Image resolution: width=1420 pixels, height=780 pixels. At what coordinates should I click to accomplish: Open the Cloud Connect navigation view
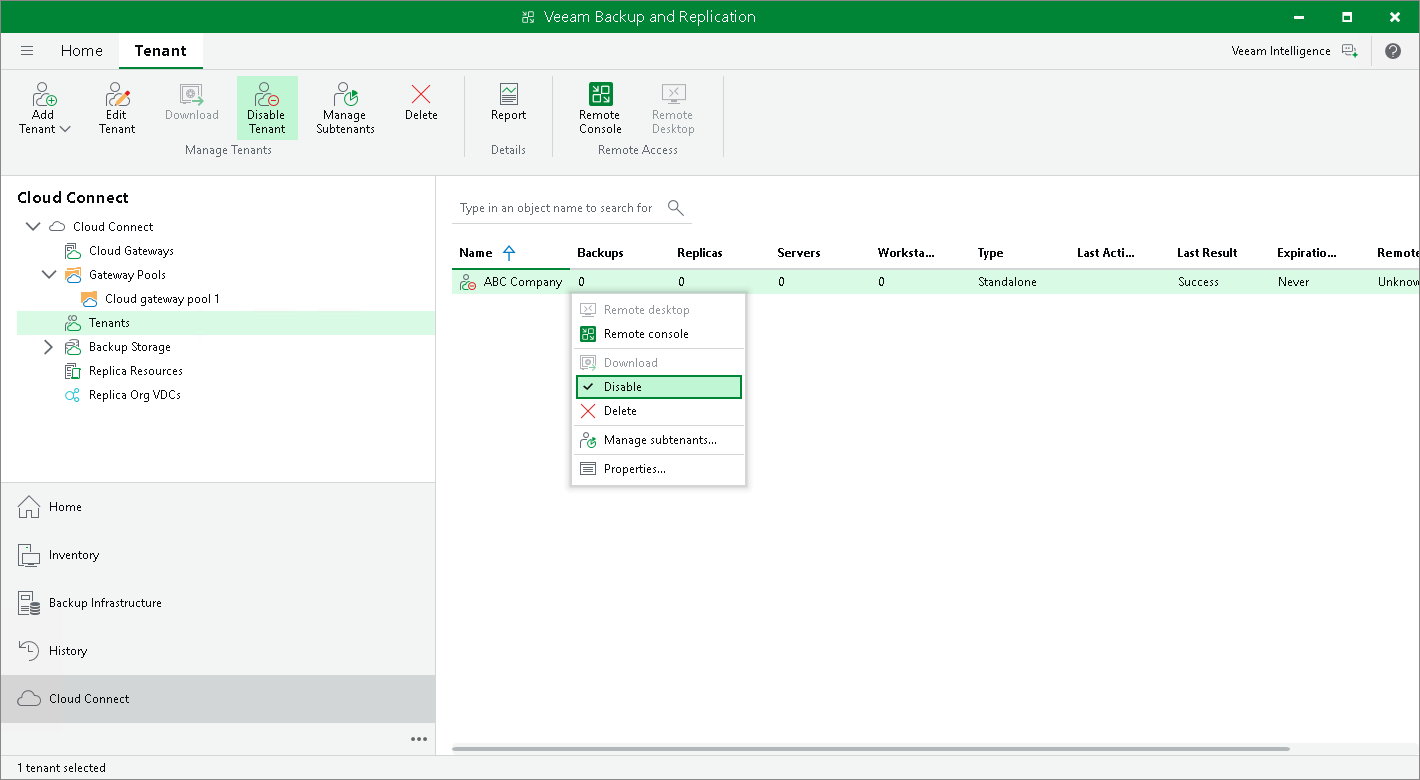(218, 699)
